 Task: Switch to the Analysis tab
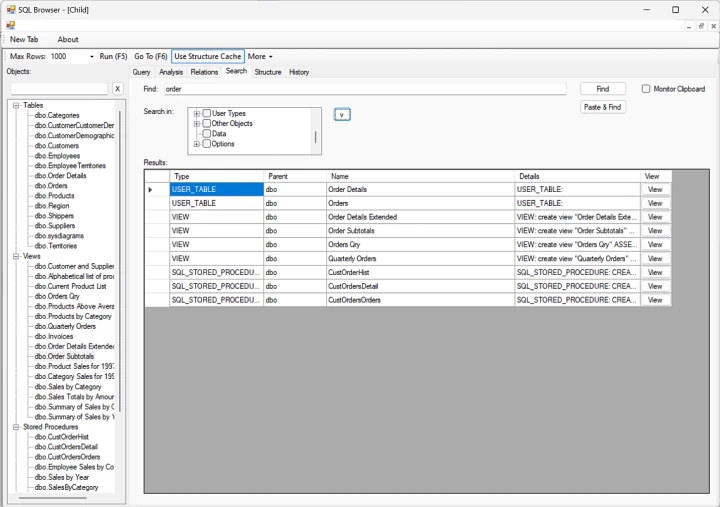point(171,72)
